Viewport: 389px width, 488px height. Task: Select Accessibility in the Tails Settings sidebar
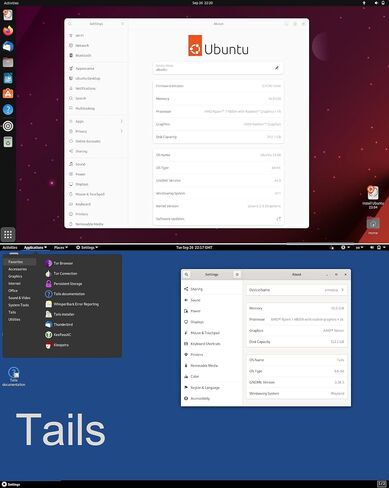pos(212,398)
